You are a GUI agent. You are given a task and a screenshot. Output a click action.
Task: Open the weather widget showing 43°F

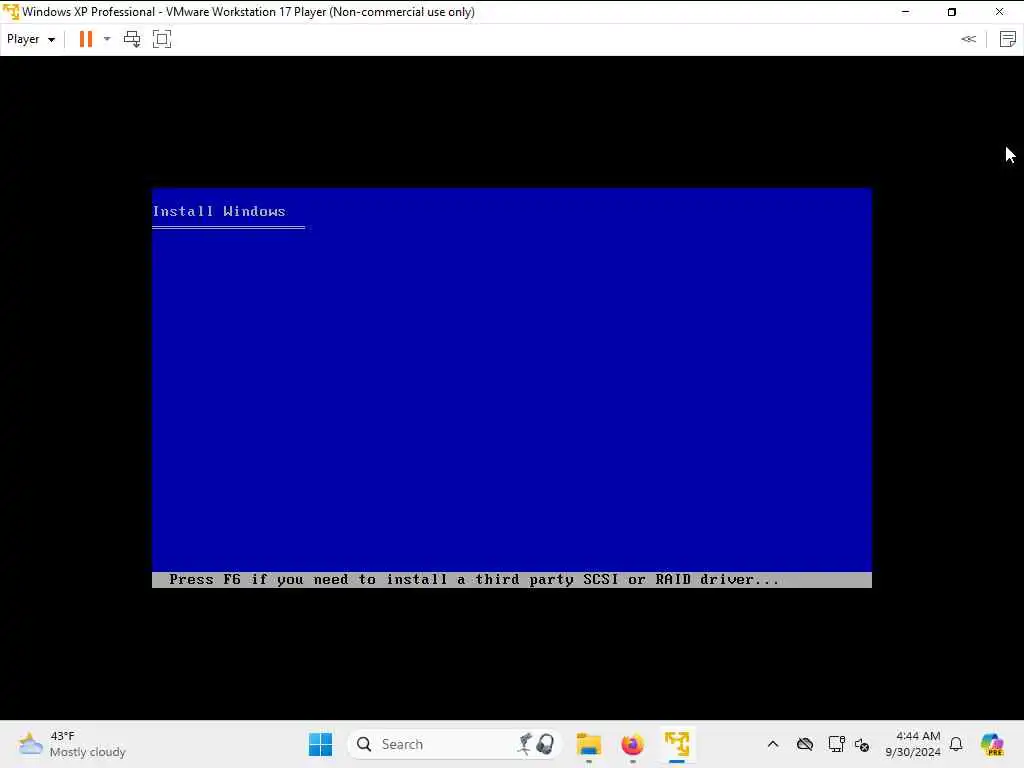click(72, 744)
